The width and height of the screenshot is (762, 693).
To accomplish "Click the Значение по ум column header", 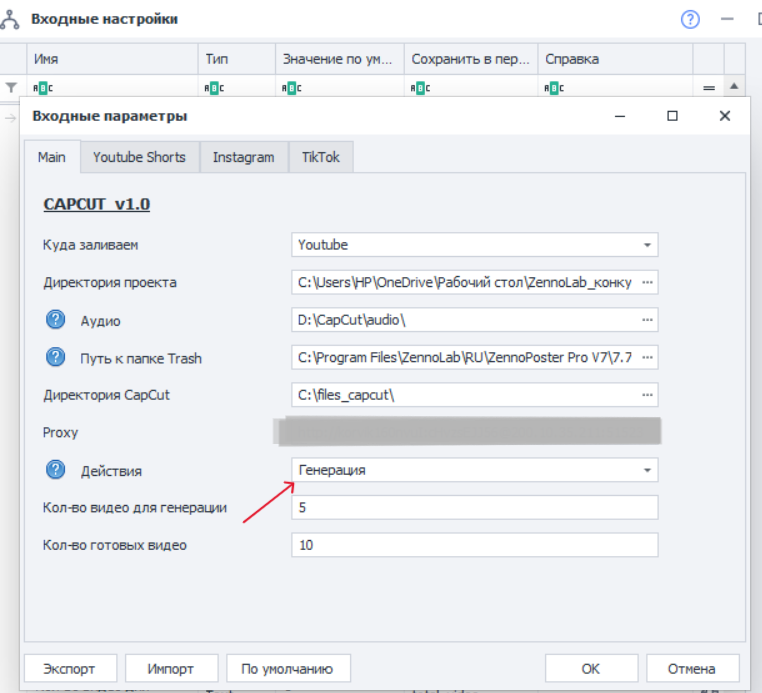I will [x=340, y=59].
